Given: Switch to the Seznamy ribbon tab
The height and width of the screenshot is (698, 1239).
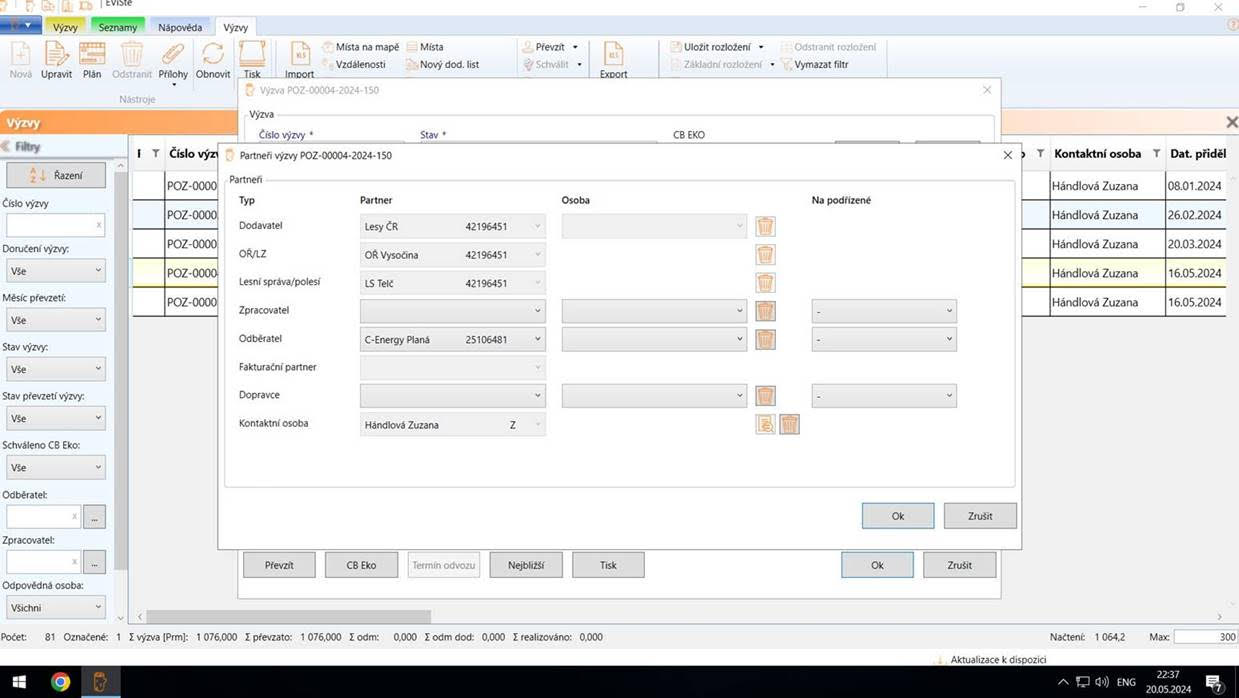Looking at the screenshot, I should point(117,27).
